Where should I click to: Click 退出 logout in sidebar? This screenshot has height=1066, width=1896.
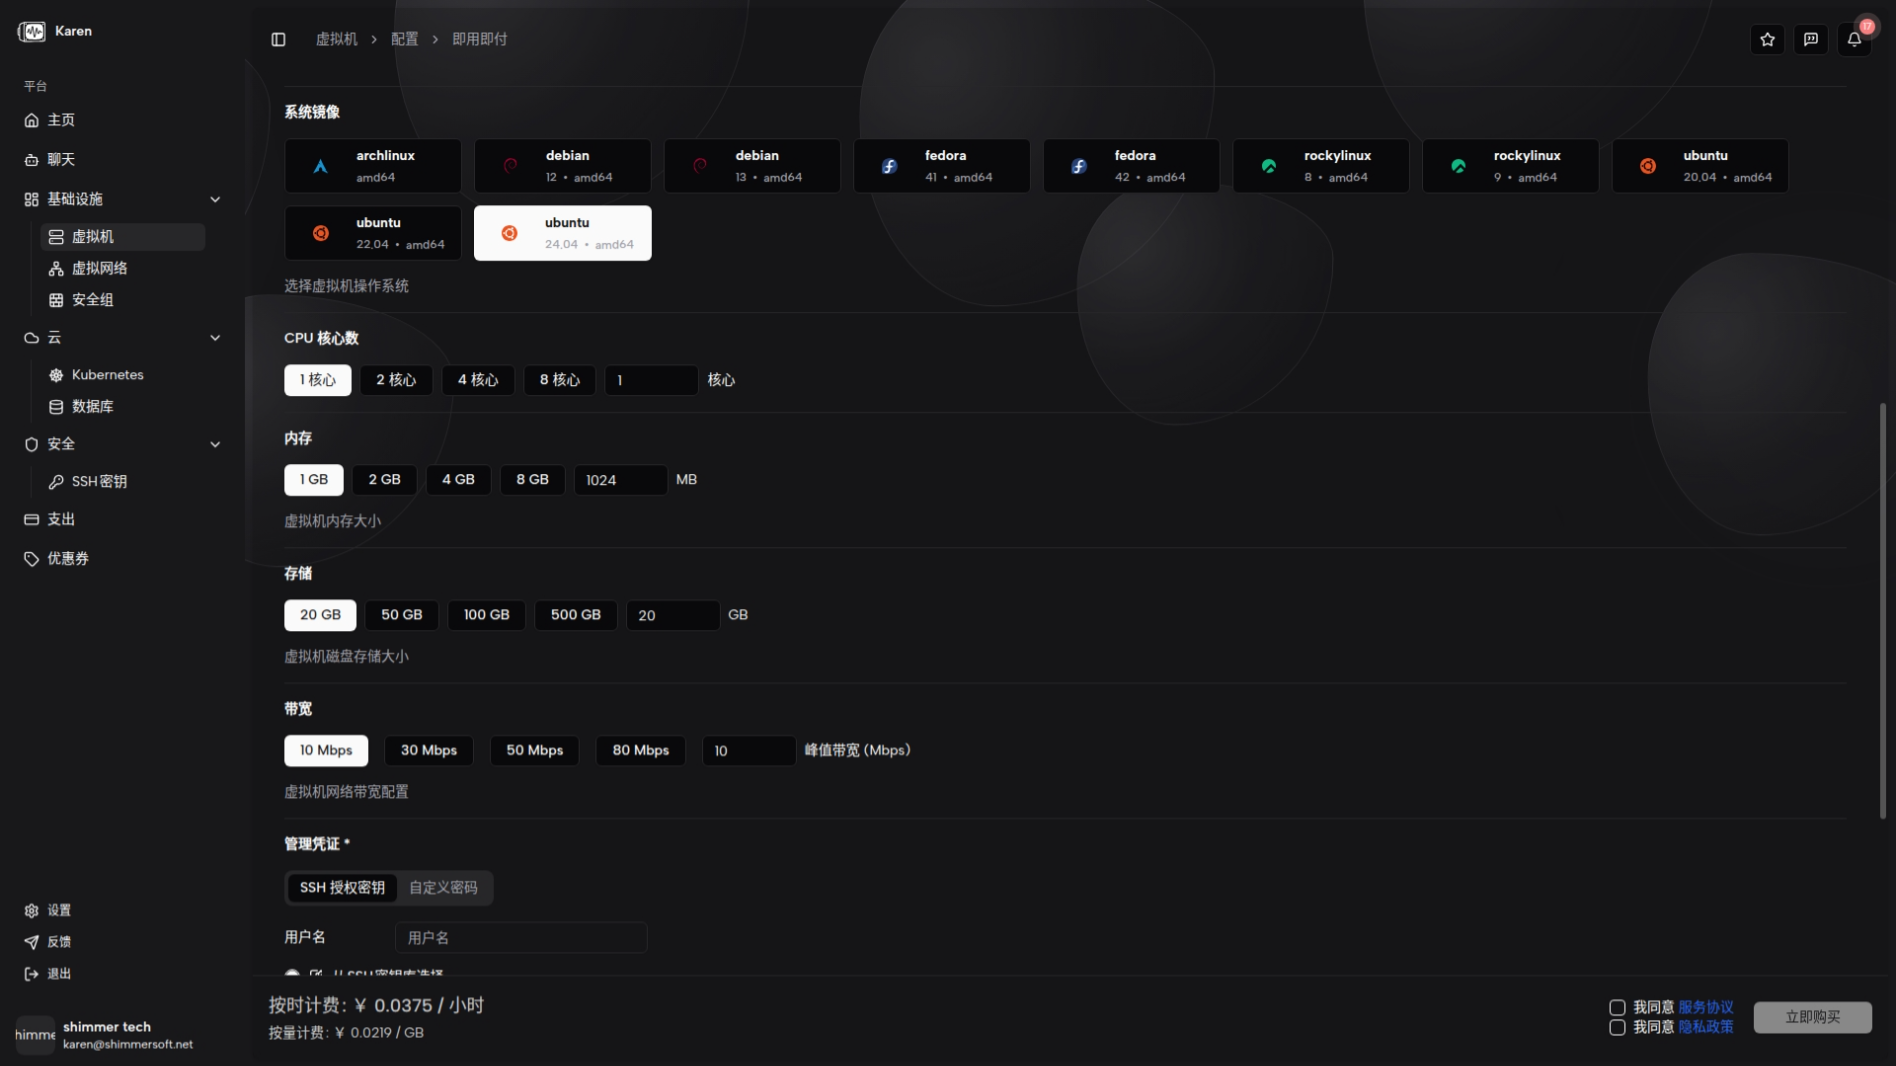[59, 973]
